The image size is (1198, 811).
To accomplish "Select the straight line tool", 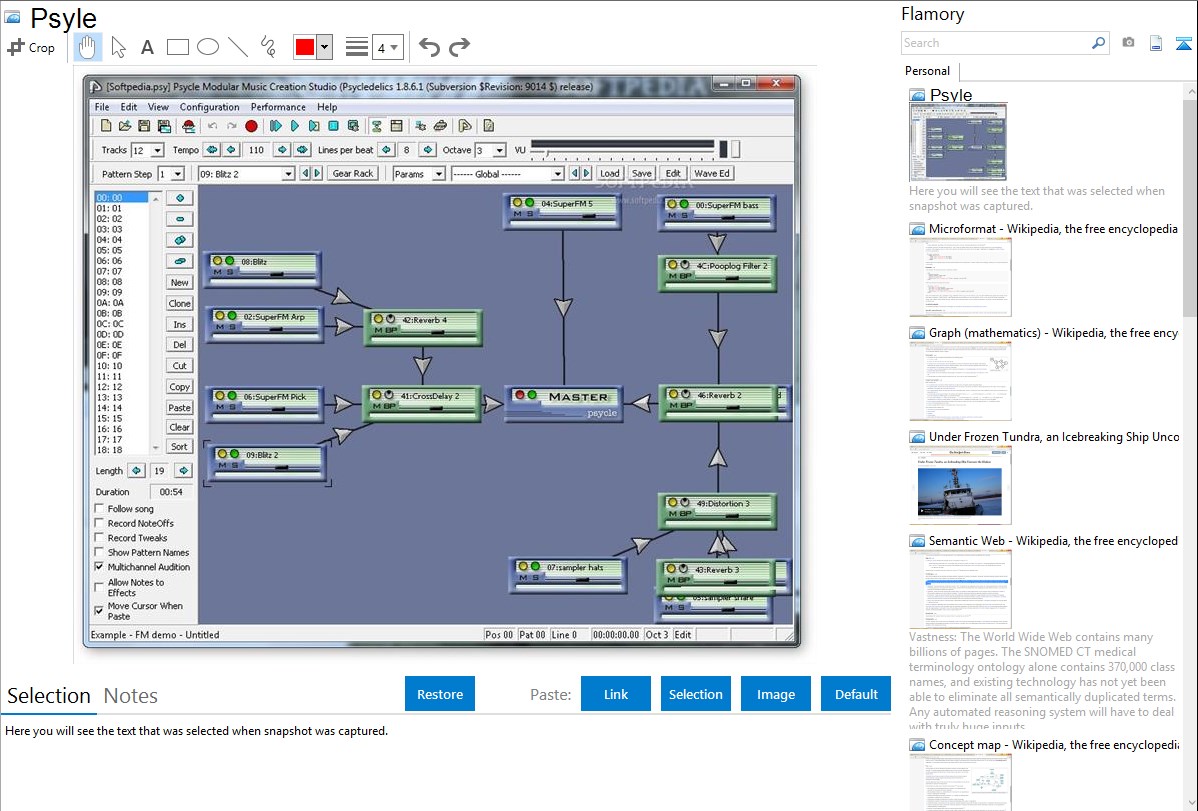I will [238, 47].
